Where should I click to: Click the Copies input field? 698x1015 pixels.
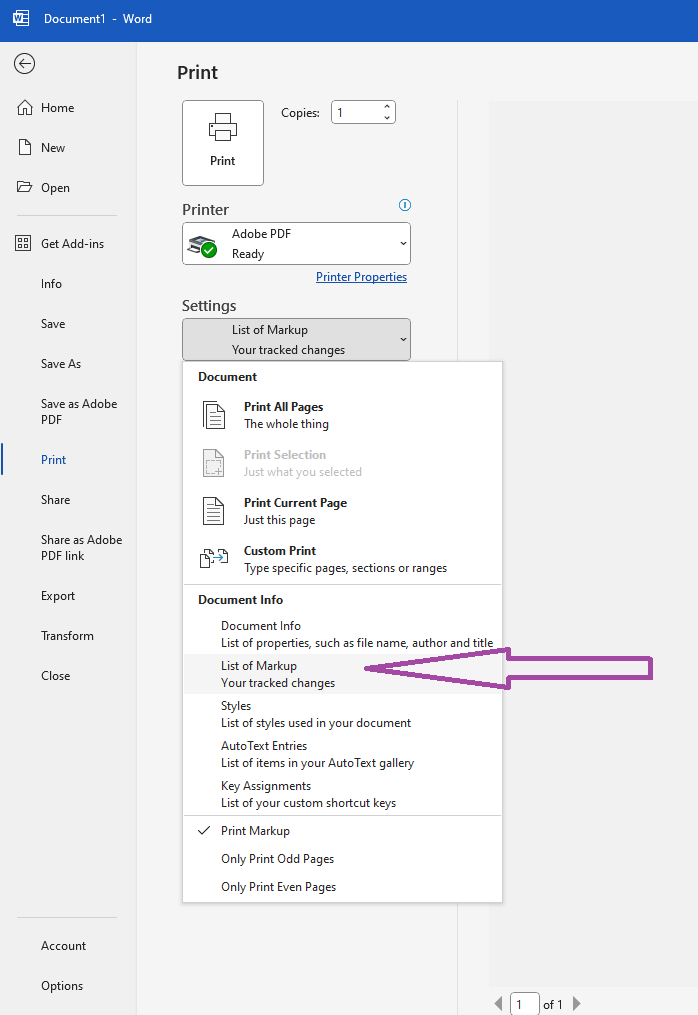(356, 113)
